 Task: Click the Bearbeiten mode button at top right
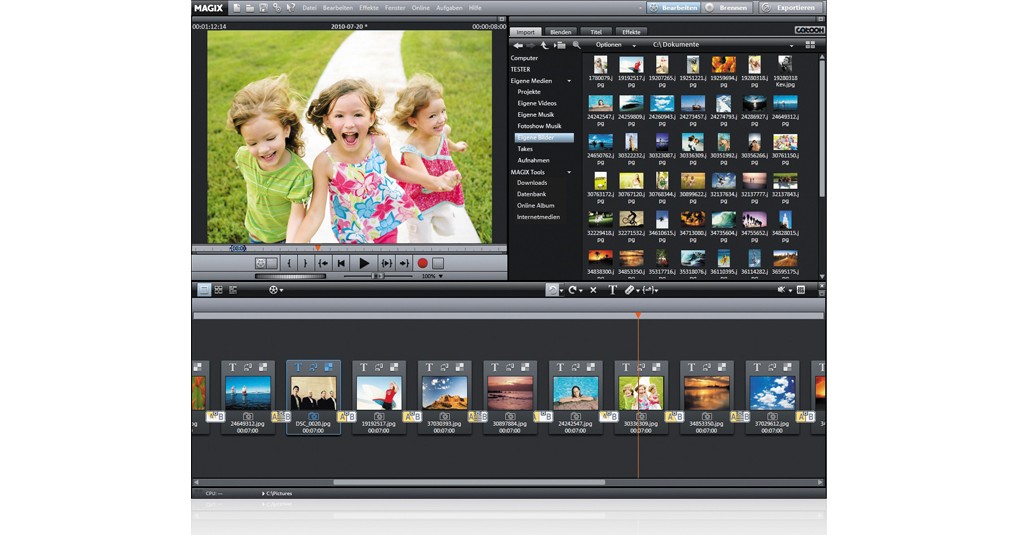pos(673,8)
